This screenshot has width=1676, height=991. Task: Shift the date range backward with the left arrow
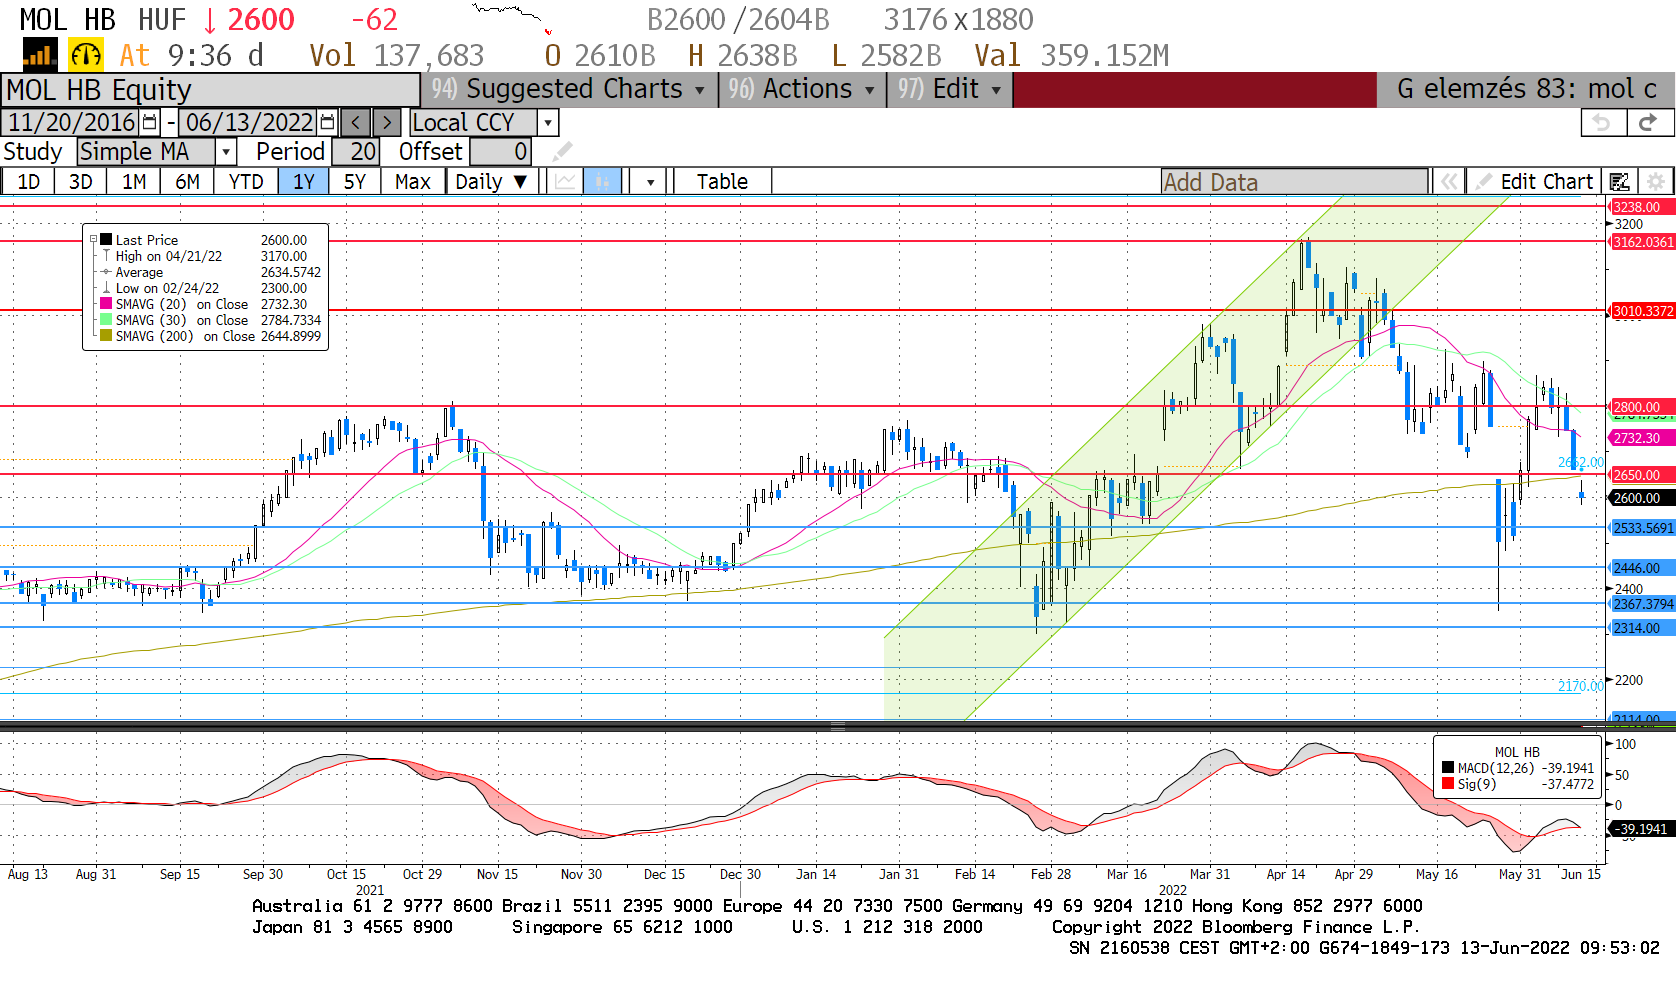pyautogui.click(x=356, y=122)
